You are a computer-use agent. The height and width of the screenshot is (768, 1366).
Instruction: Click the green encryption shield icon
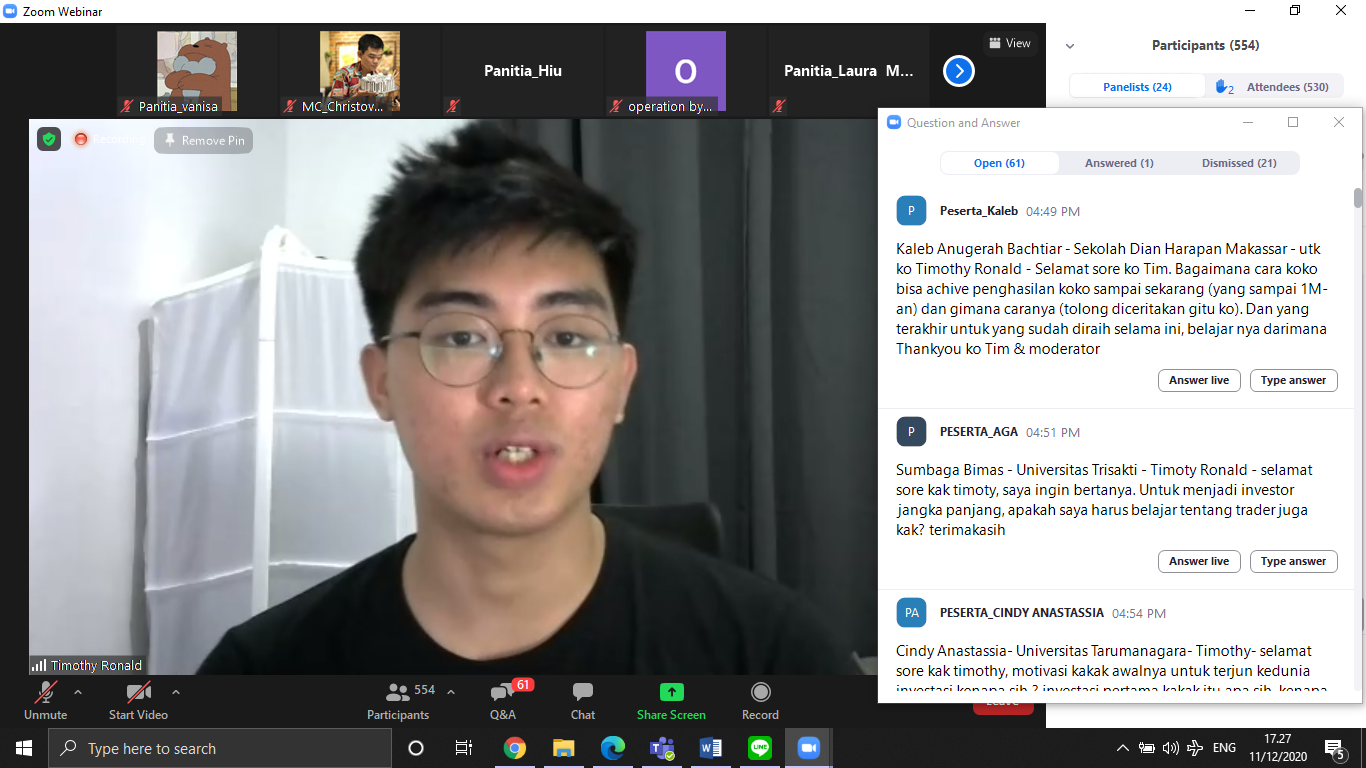(x=49, y=139)
